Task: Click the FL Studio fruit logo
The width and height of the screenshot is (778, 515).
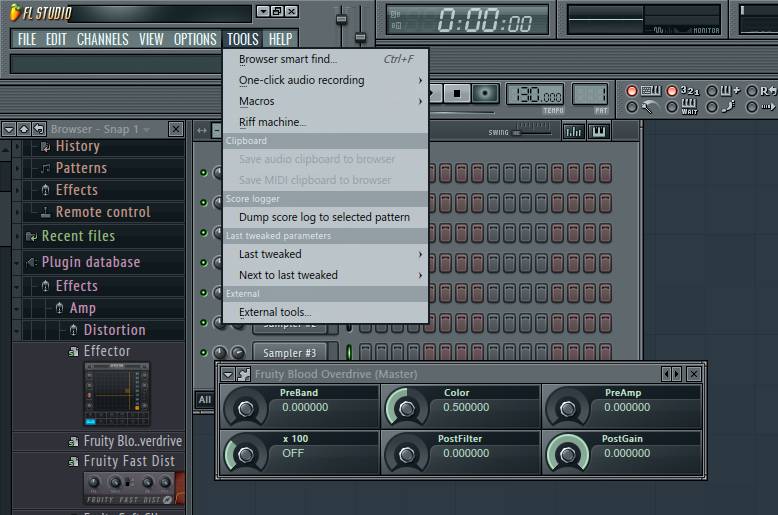Action: (x=15, y=12)
